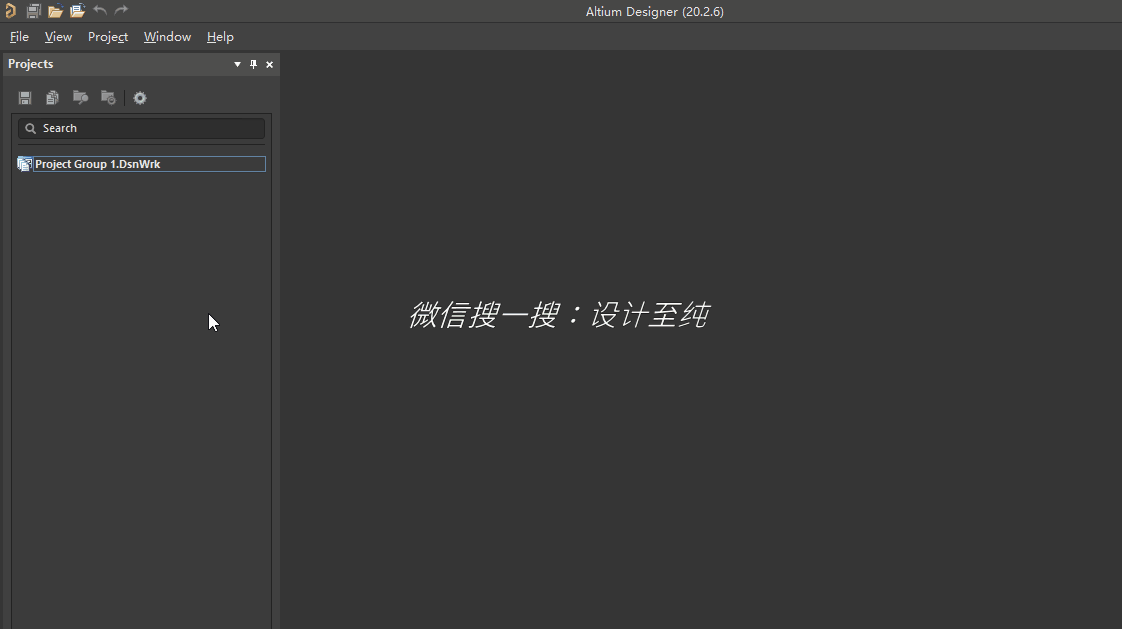Click the Projects panel title
The width and height of the screenshot is (1122, 629).
coord(31,64)
